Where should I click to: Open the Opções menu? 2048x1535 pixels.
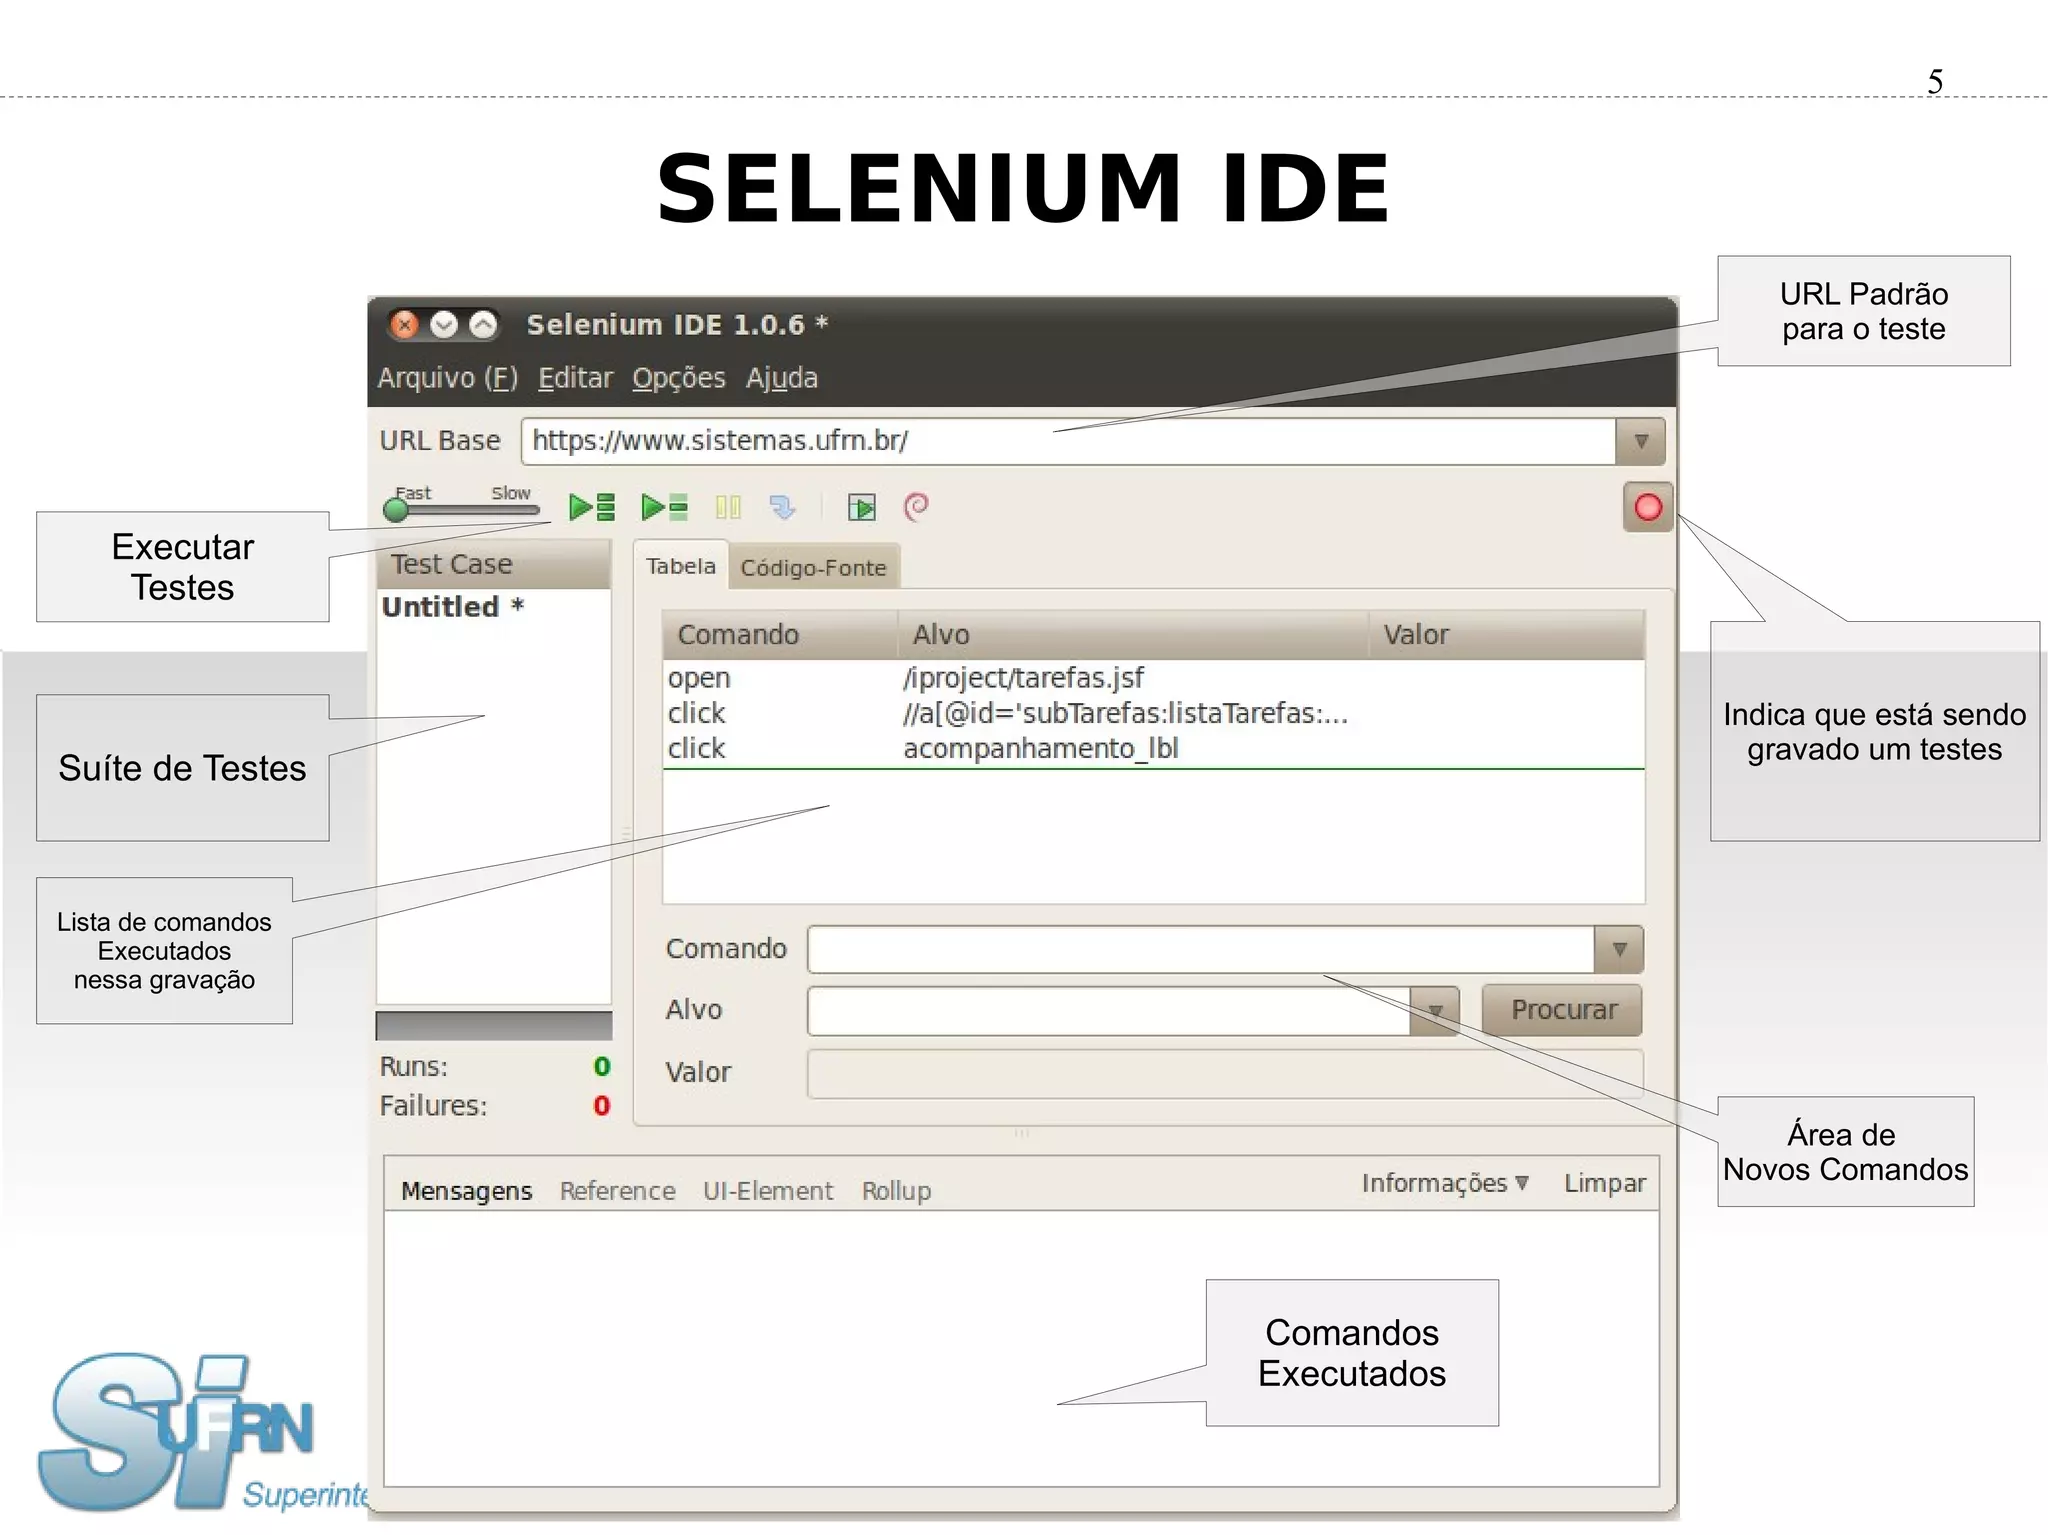[x=678, y=378]
